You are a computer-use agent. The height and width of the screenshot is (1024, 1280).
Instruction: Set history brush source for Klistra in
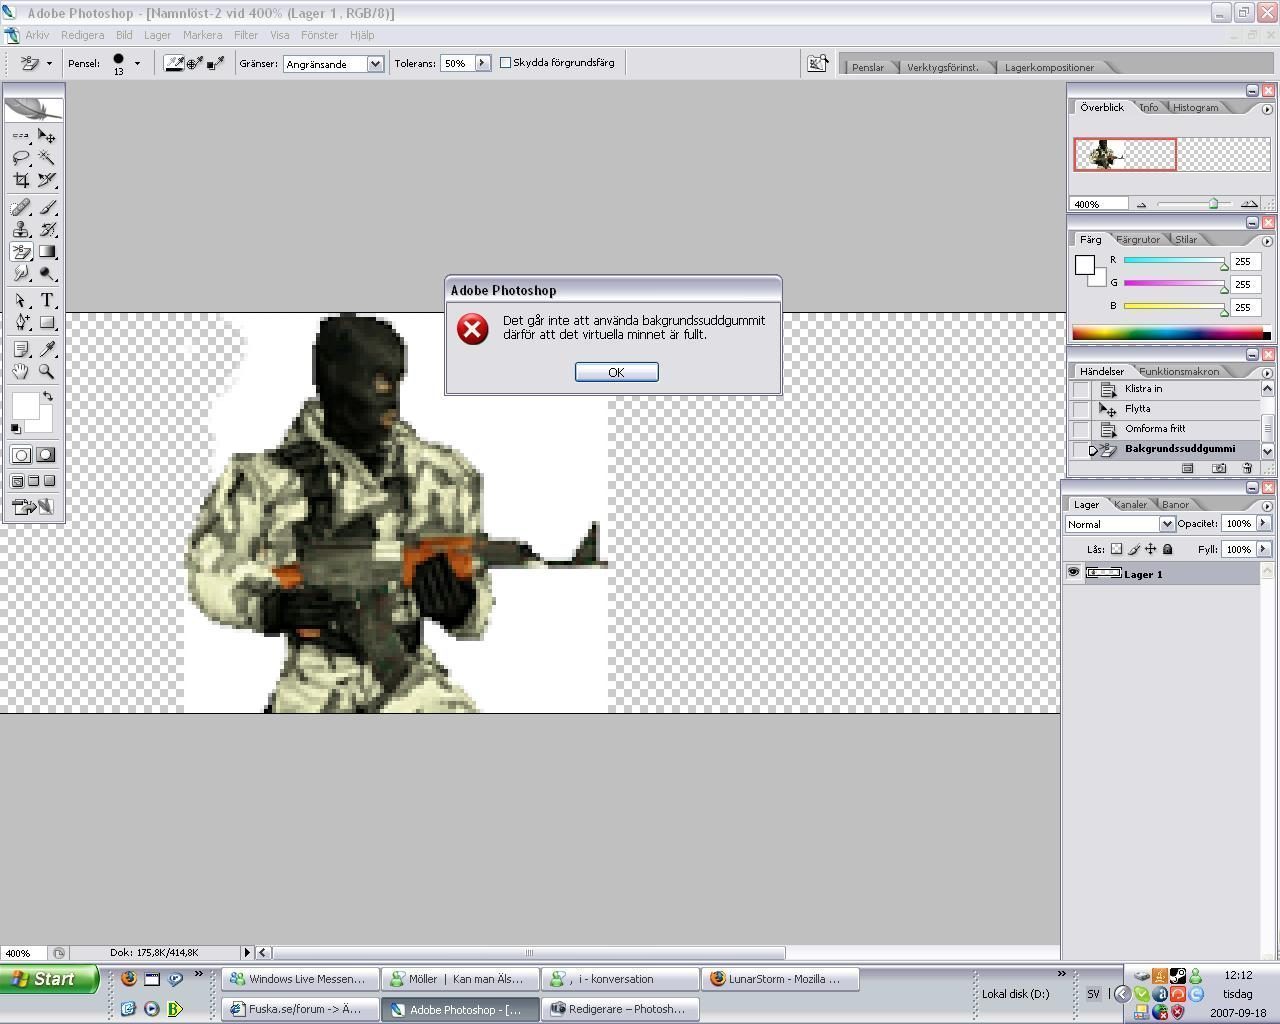(1080, 389)
